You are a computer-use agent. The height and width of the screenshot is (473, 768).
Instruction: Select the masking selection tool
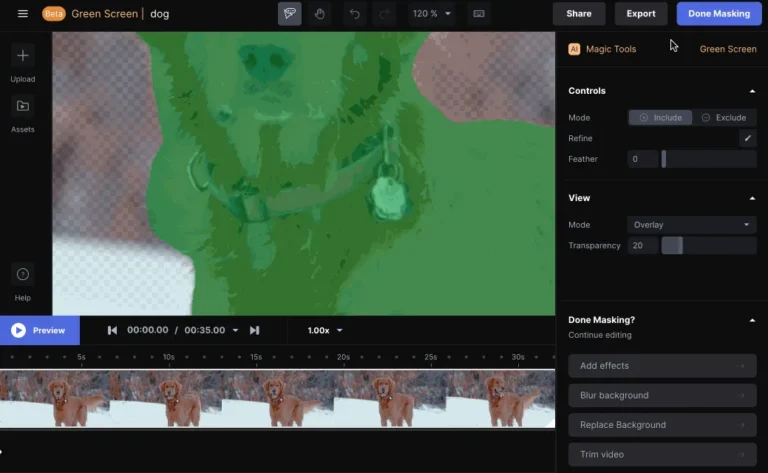point(289,14)
